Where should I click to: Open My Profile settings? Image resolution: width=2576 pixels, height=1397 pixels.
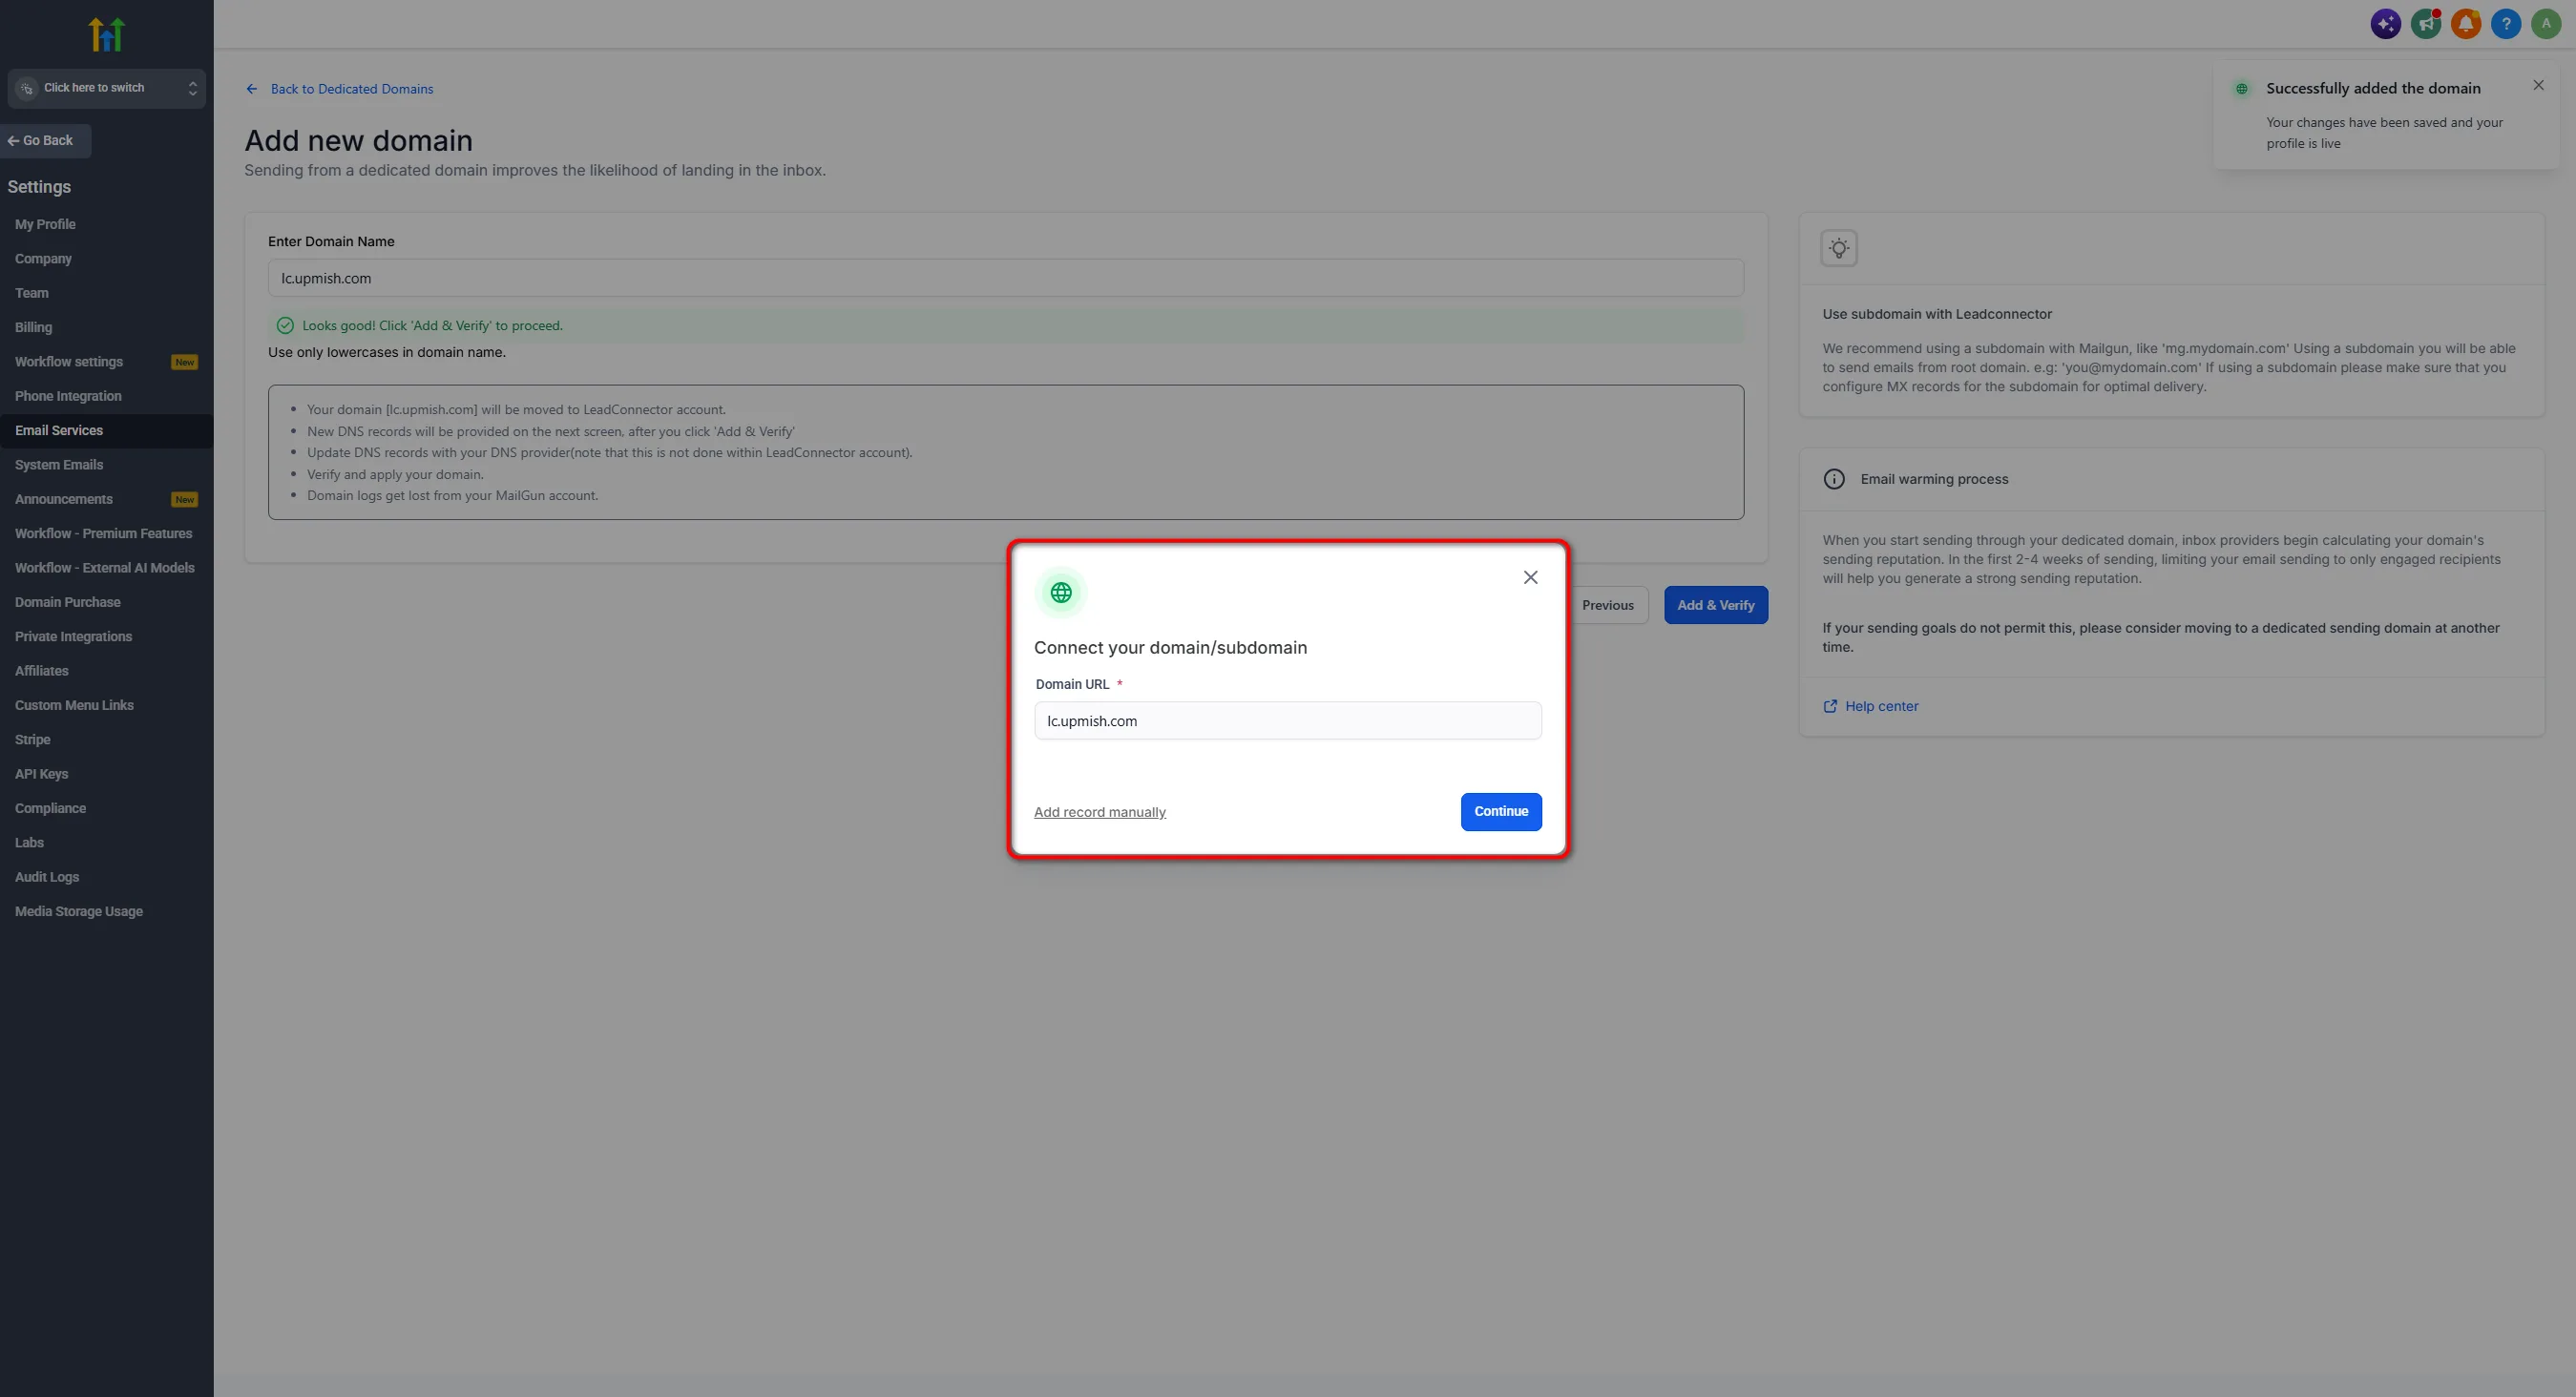(45, 225)
